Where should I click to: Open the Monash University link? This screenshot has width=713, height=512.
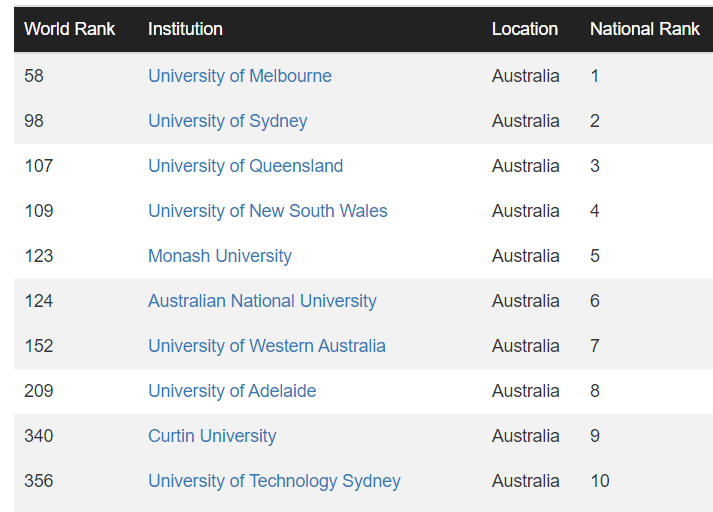point(220,256)
